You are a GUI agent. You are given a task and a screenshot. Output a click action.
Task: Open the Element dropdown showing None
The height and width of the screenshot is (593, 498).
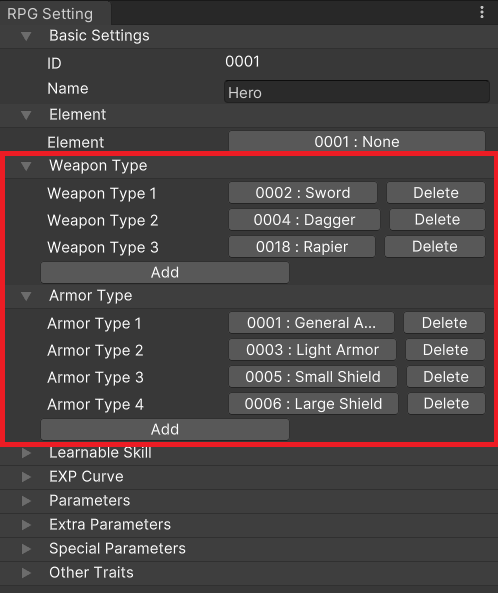tap(357, 142)
